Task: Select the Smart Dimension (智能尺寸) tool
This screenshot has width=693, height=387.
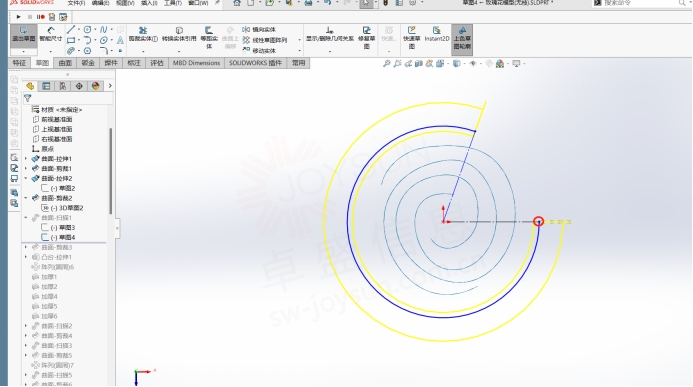Action: (50, 34)
